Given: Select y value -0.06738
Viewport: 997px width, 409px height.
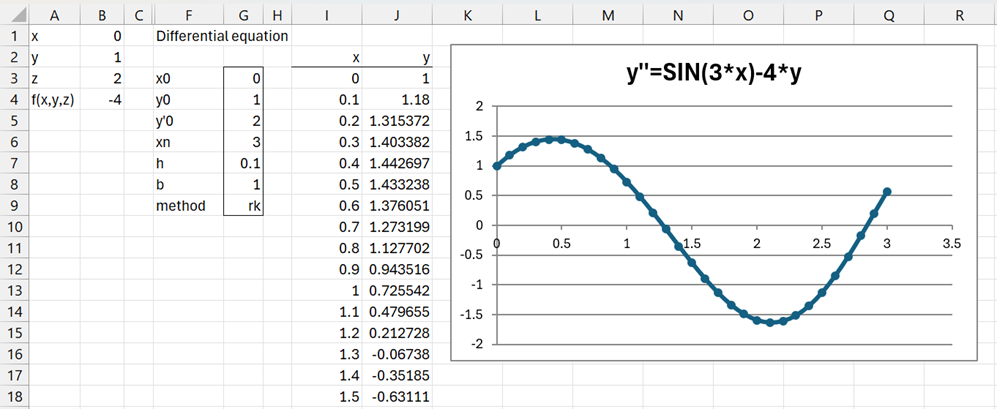Looking at the screenshot, I should point(397,355).
